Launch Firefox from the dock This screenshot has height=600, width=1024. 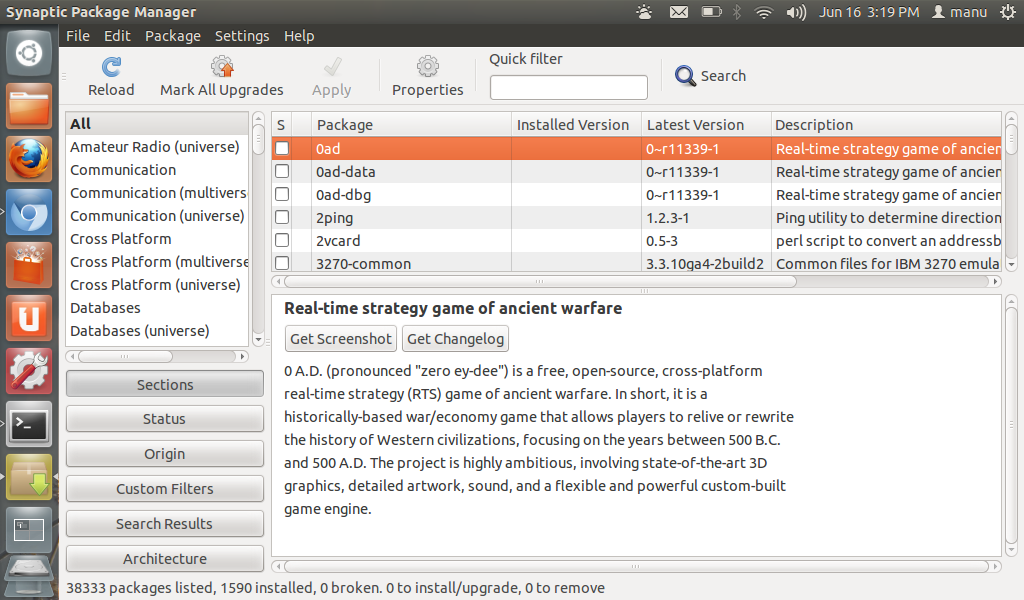click(29, 159)
